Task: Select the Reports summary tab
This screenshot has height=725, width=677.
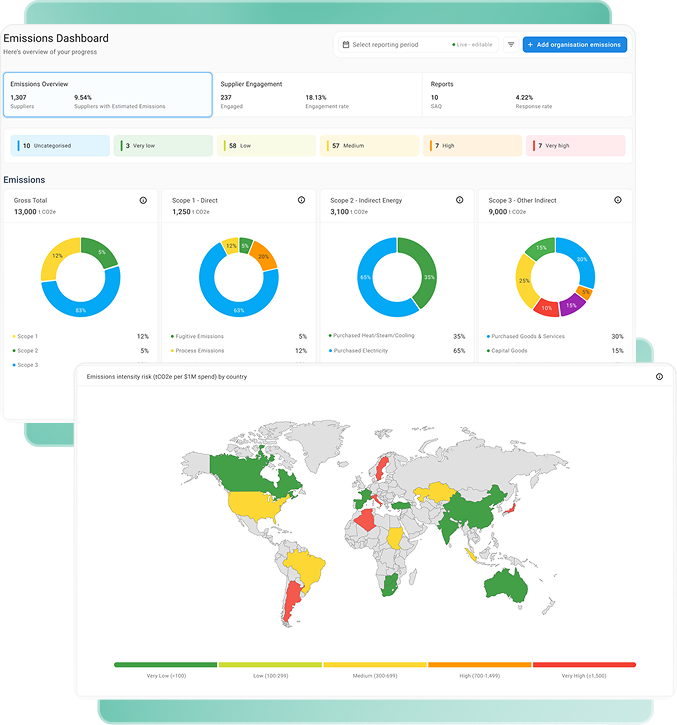Action: pos(527,95)
